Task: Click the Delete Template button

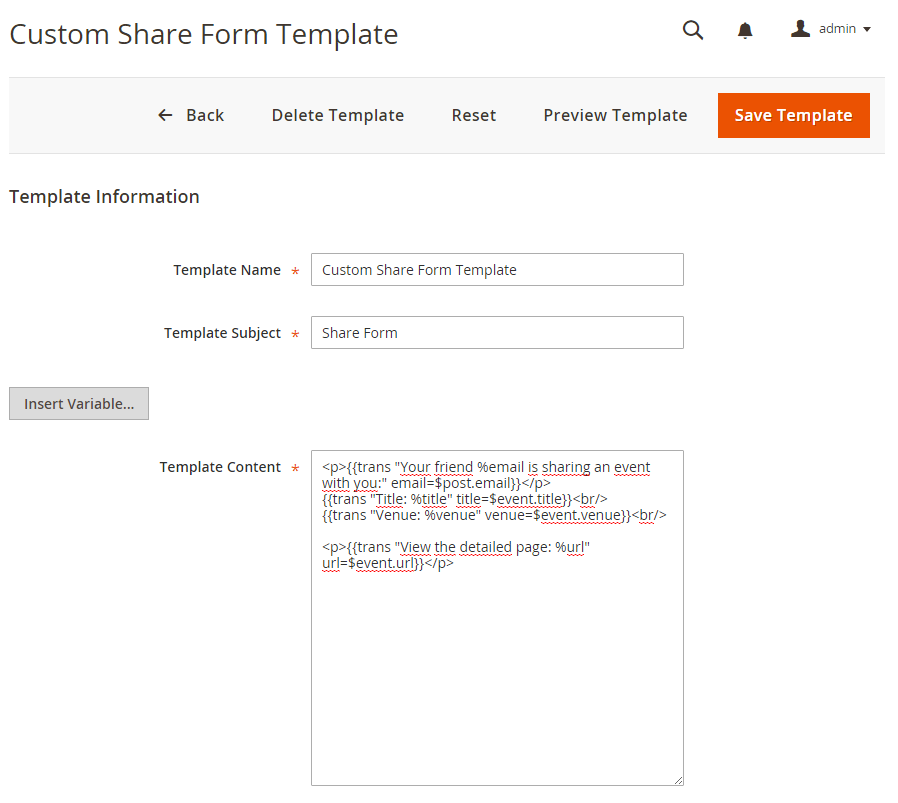Action: [338, 115]
